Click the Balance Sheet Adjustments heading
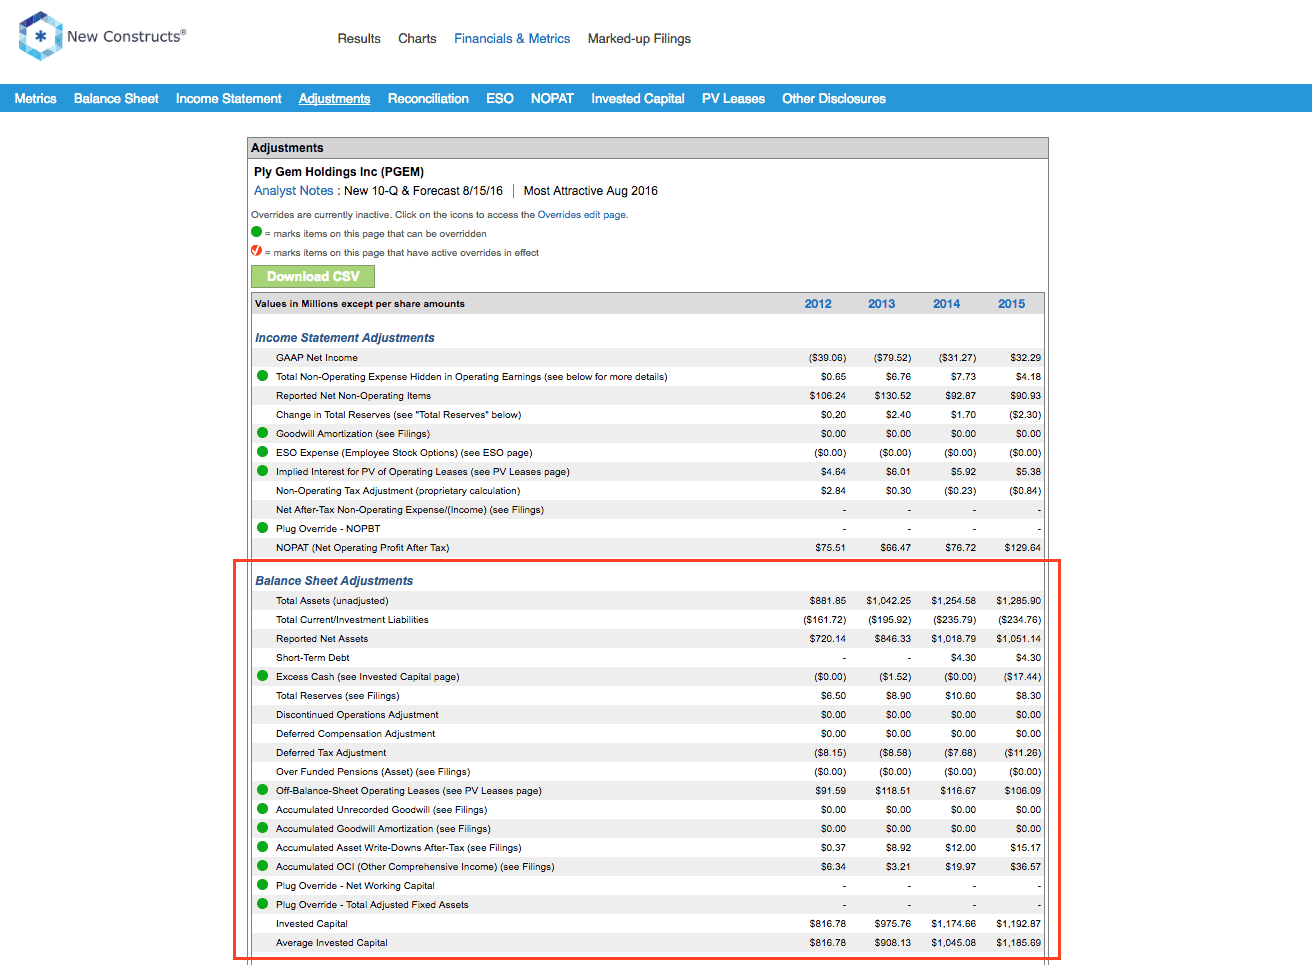Screen dimensions: 1312x965 [334, 581]
